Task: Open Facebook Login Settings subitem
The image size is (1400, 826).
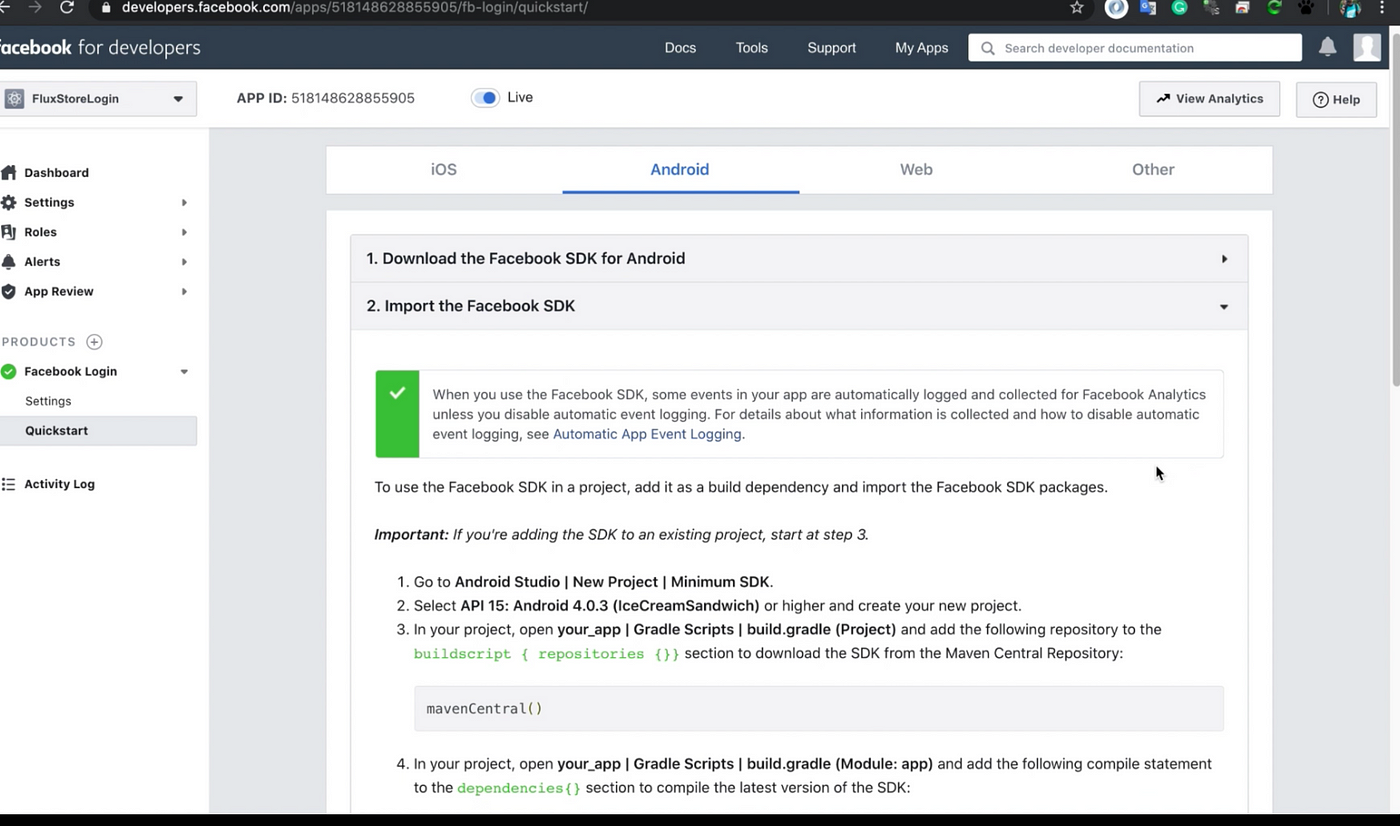Action: pyautogui.click(x=48, y=401)
